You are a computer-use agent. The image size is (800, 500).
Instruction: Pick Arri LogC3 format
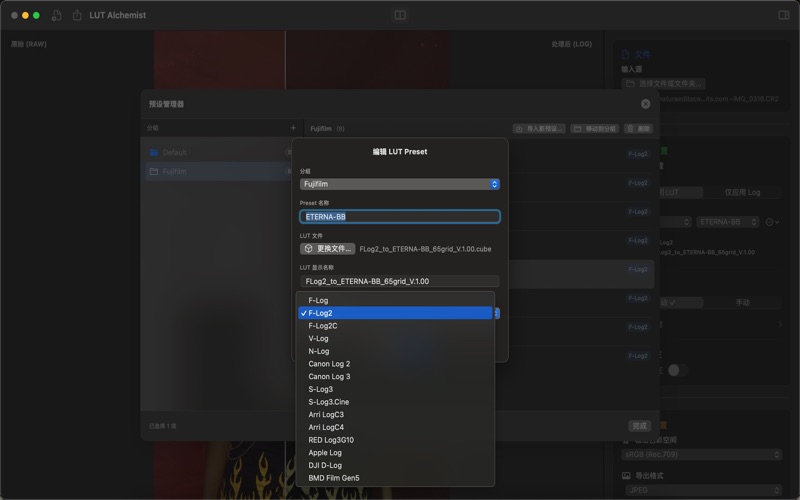pos(395,415)
